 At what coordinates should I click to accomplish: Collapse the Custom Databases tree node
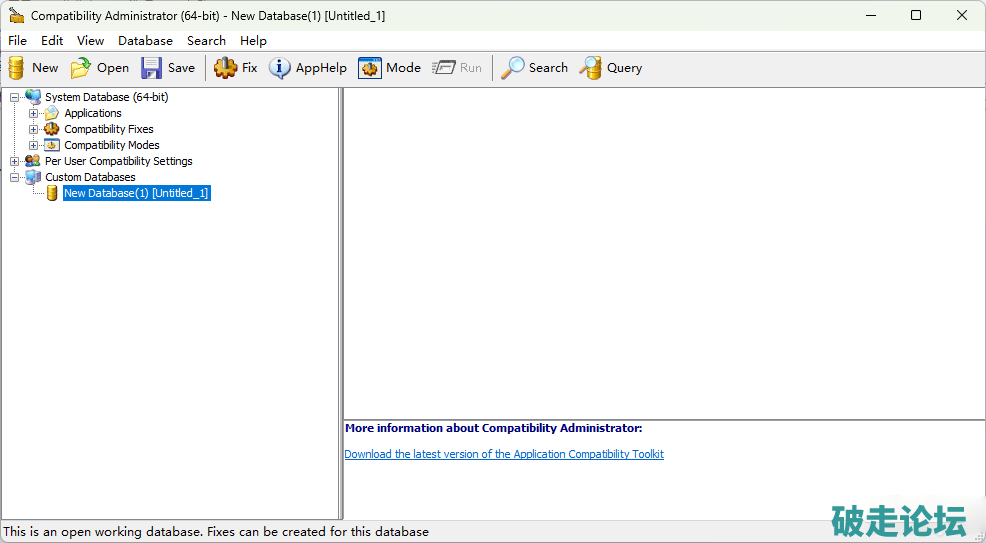pyautogui.click(x=14, y=178)
